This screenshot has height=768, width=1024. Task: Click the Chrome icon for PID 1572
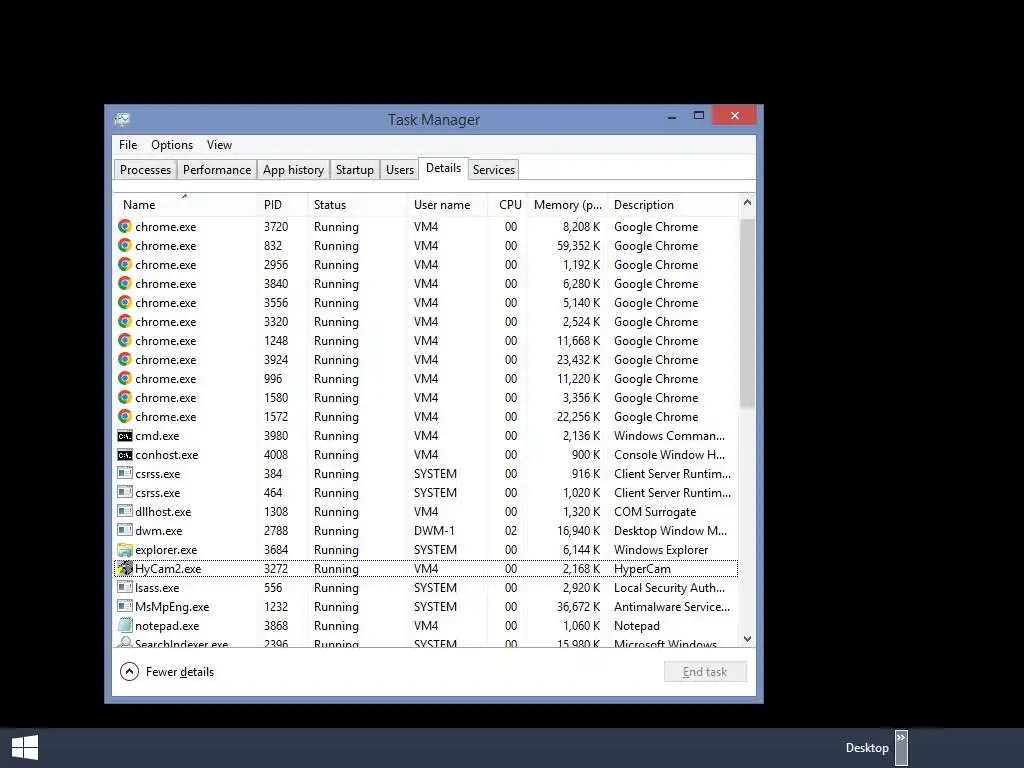tap(125, 416)
